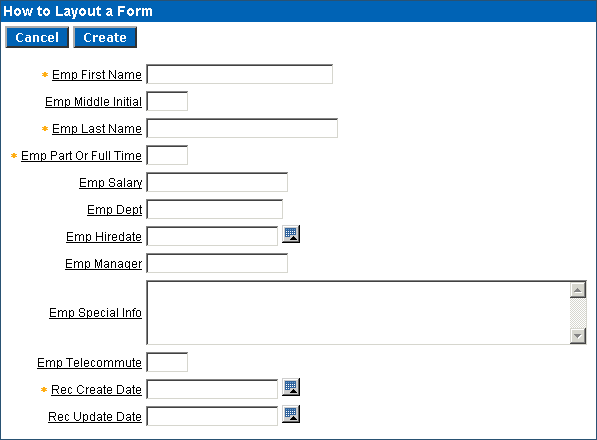
Task: Open calendar picker for Emp Hiredate
Action: point(291,234)
